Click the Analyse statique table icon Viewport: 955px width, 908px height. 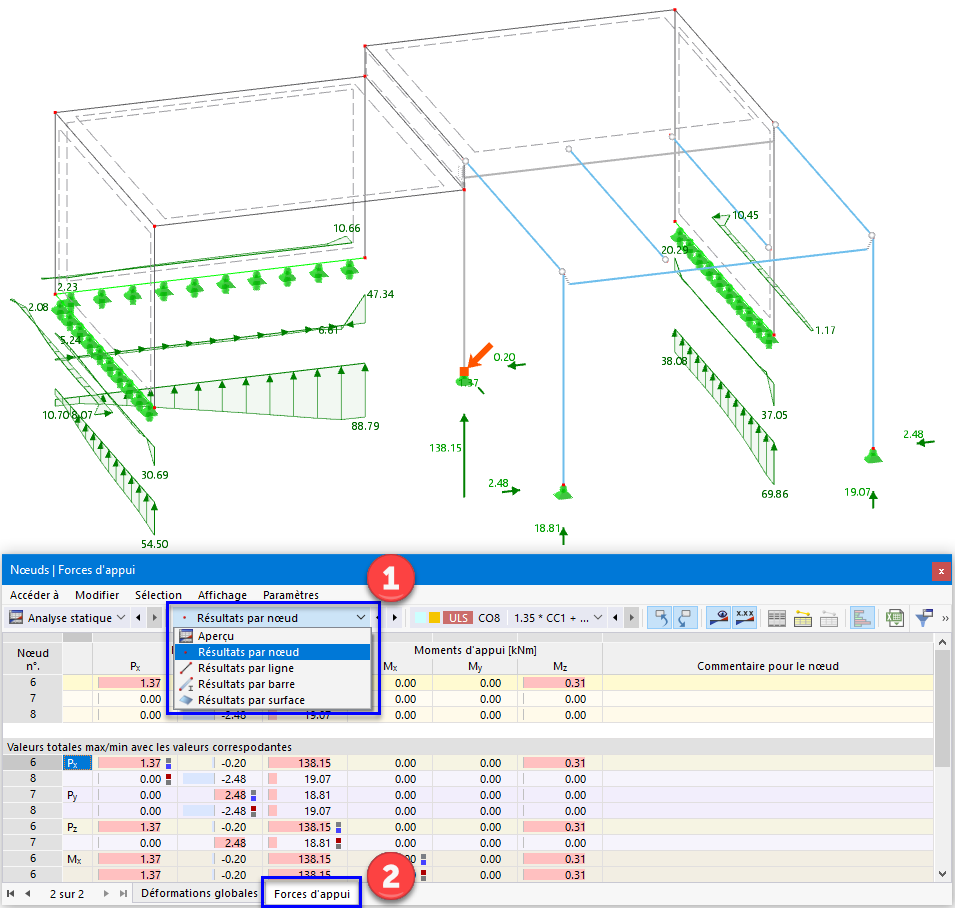pyautogui.click(x=16, y=618)
